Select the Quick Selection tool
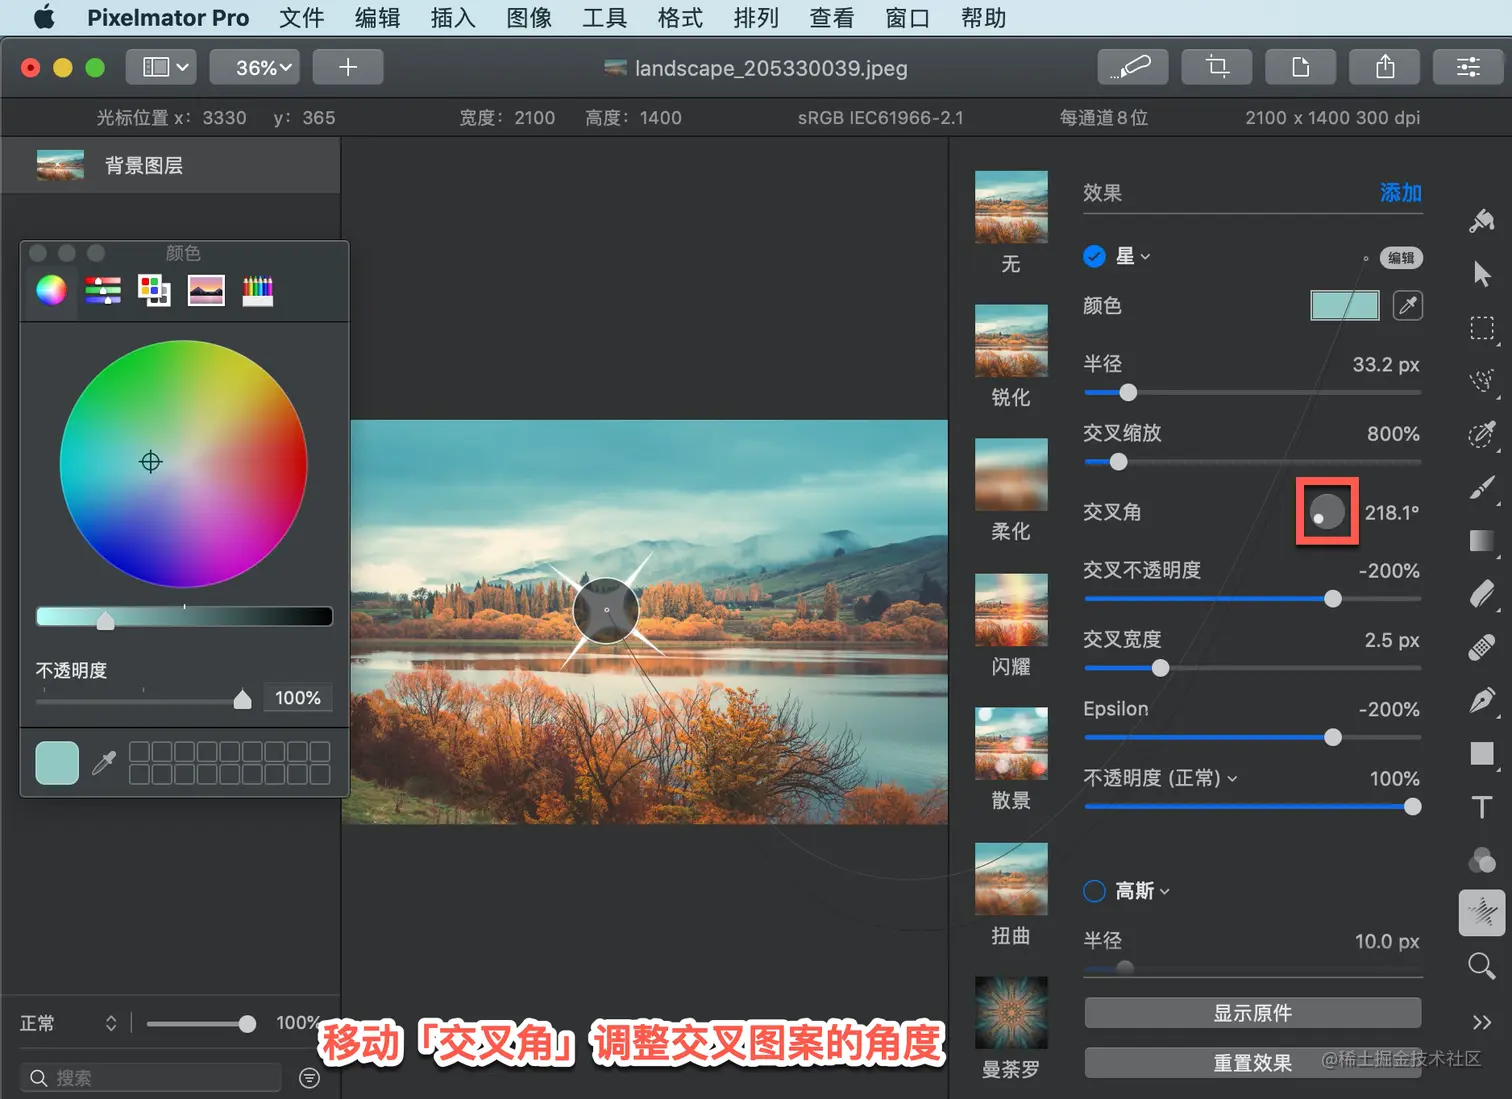Image resolution: width=1512 pixels, height=1099 pixels. (x=1482, y=381)
